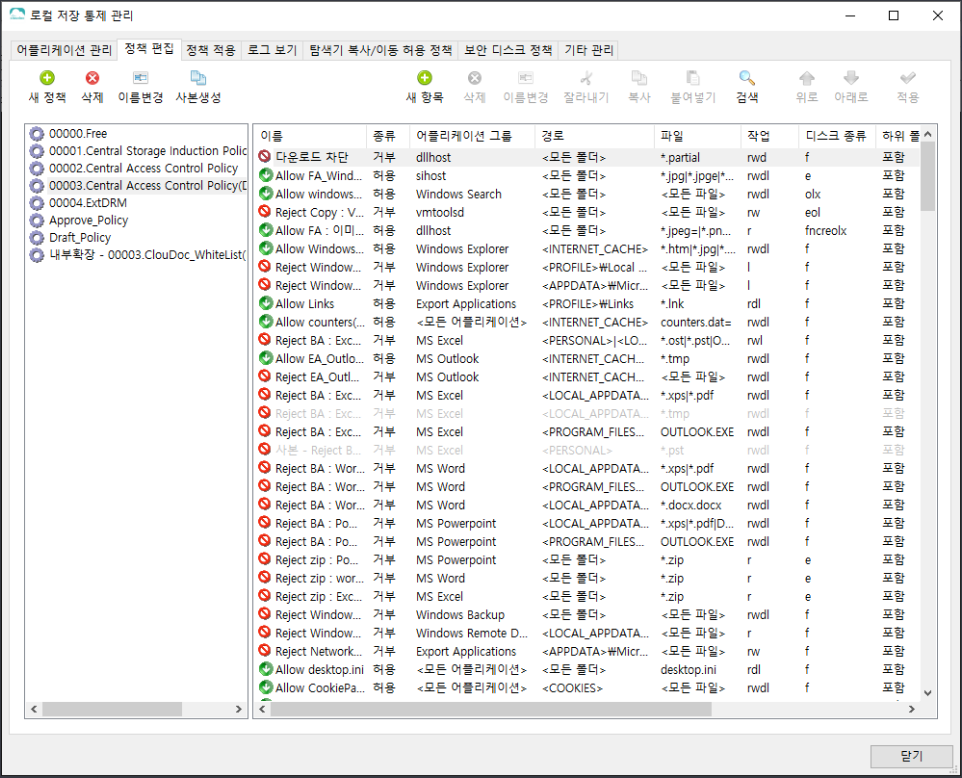Click the green allow icon of Allow Links row
The height and width of the screenshot is (778, 962).
pos(265,303)
